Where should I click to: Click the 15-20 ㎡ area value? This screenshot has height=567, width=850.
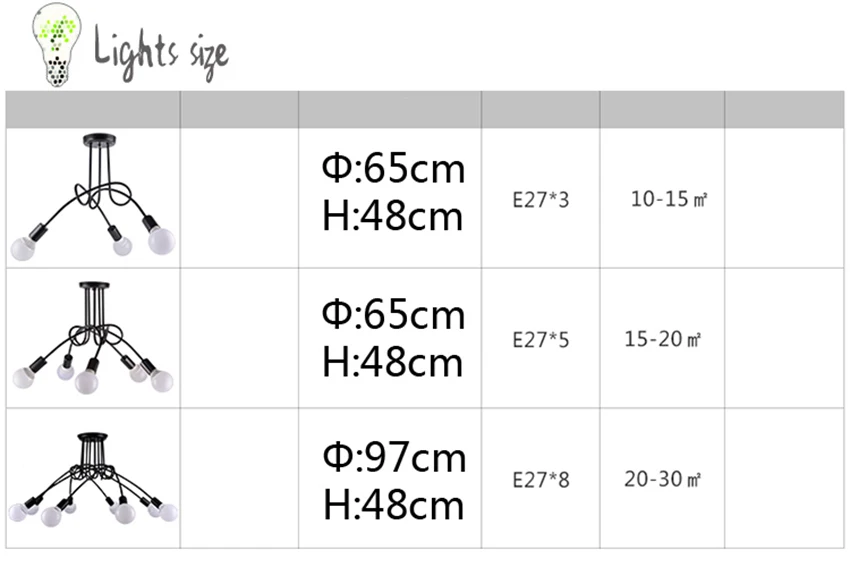tap(664, 339)
